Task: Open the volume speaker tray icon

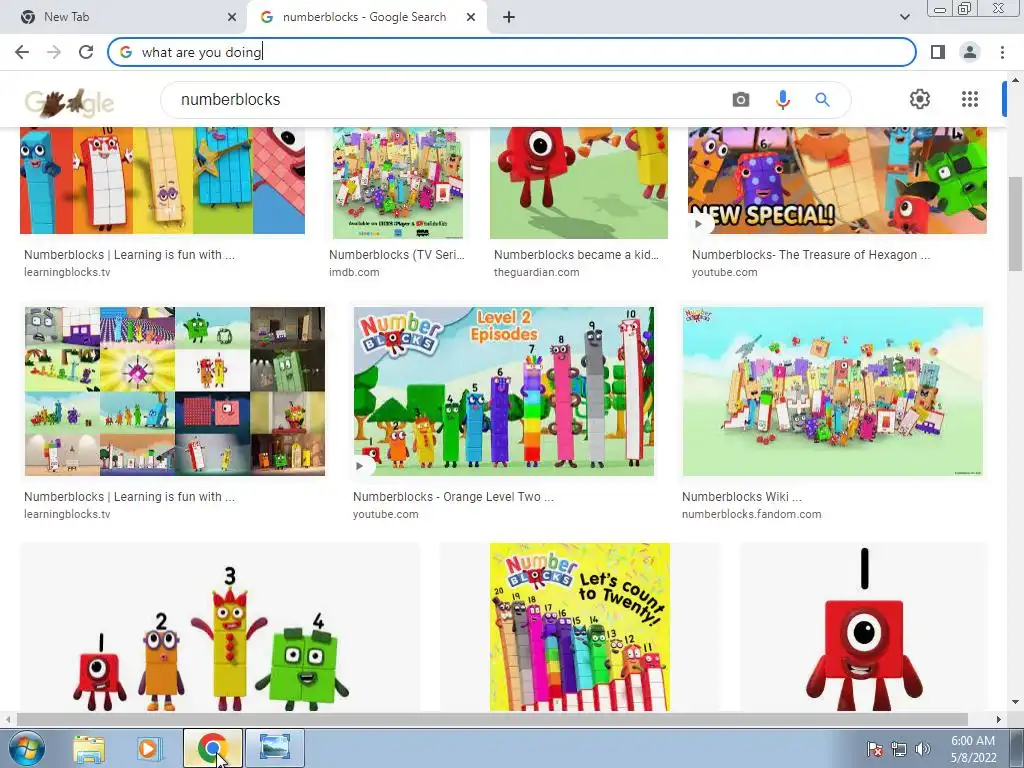Action: (922, 749)
